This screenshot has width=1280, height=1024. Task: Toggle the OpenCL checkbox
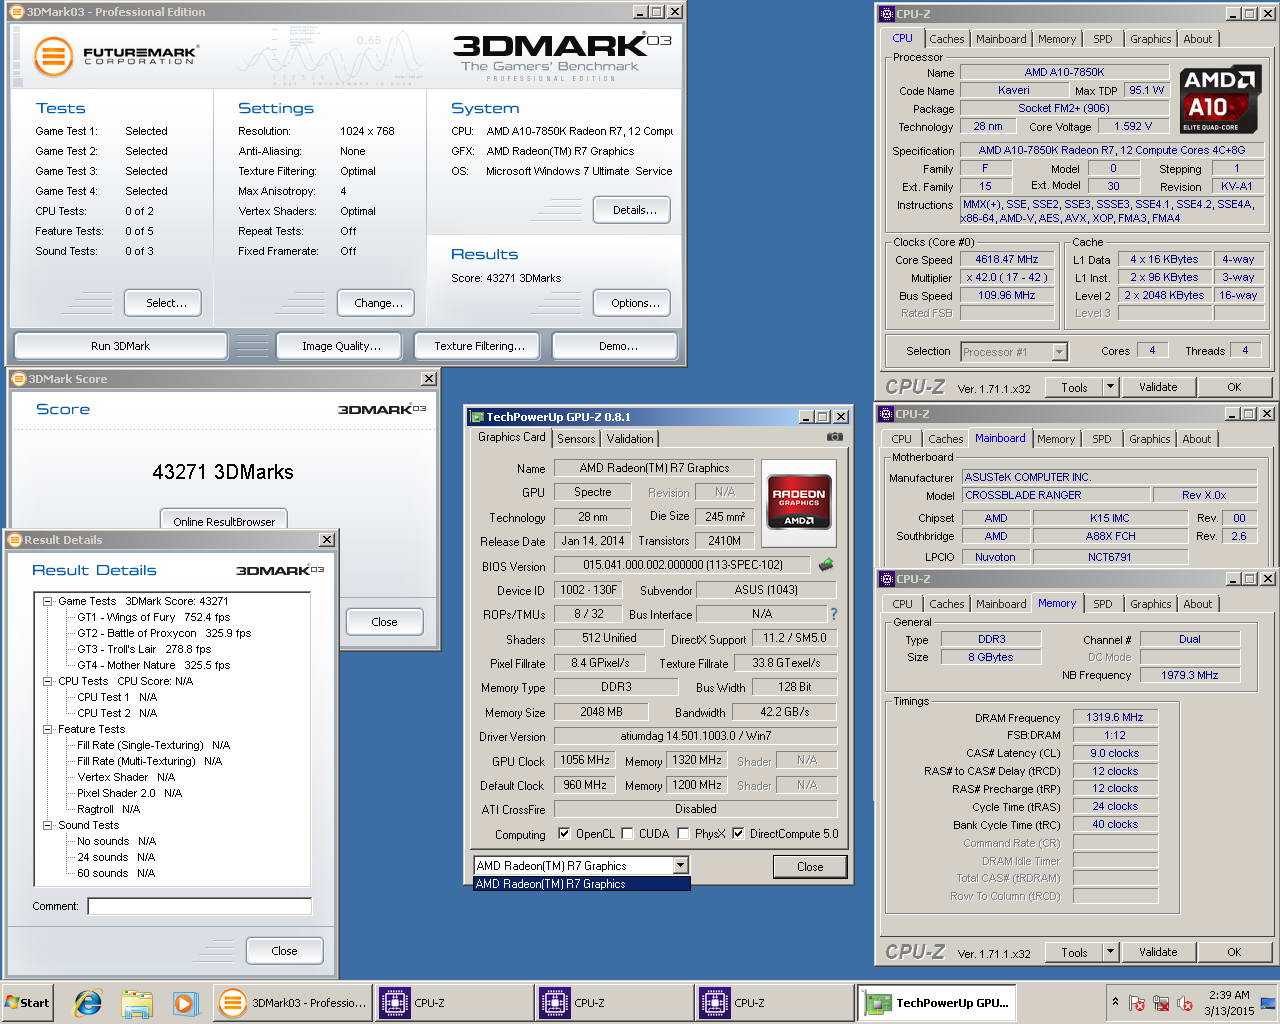point(564,833)
